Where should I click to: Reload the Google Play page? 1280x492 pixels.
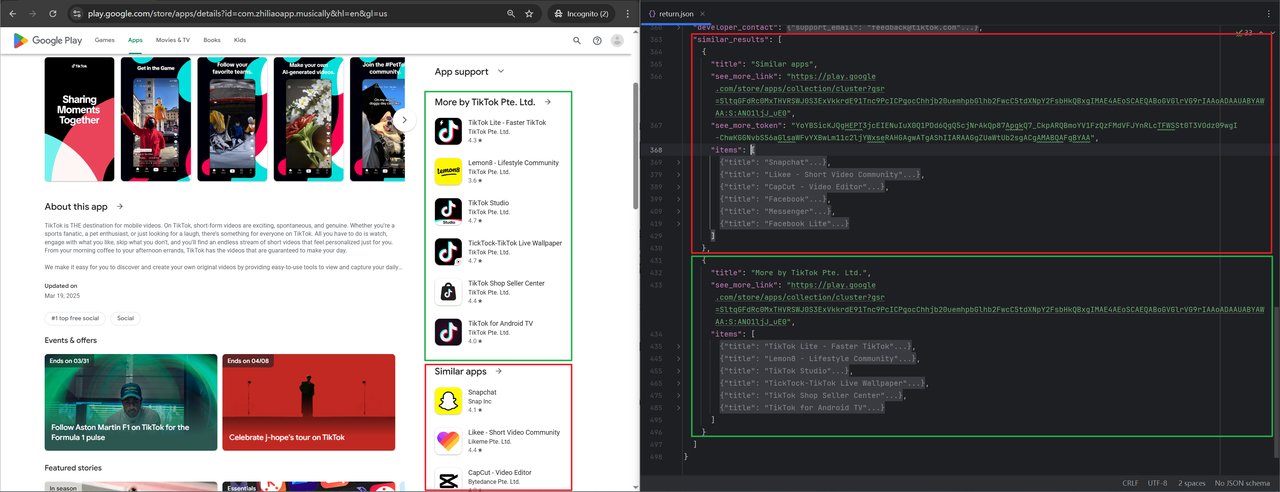click(x=53, y=14)
